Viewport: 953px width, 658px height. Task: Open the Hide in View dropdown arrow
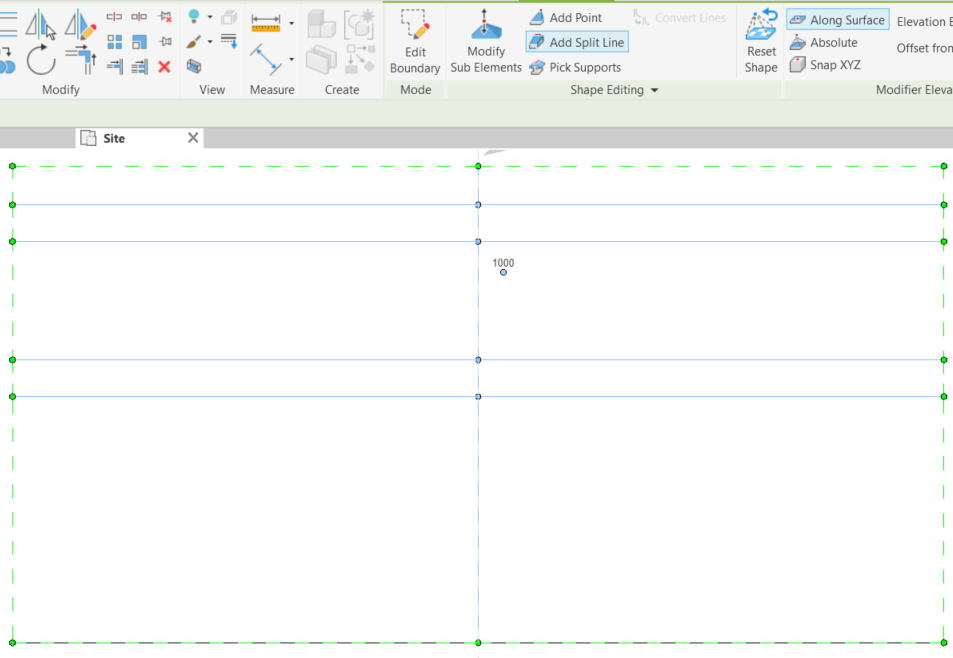coord(210,17)
